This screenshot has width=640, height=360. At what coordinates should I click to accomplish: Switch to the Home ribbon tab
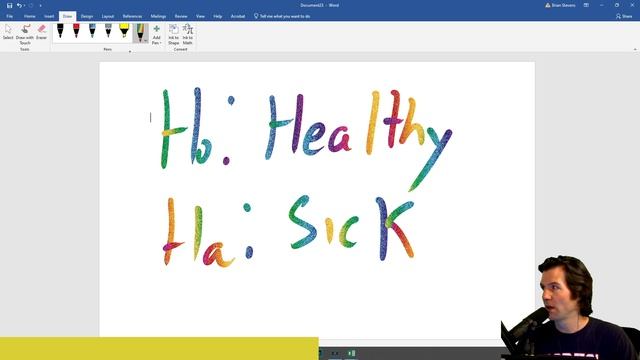(29, 16)
